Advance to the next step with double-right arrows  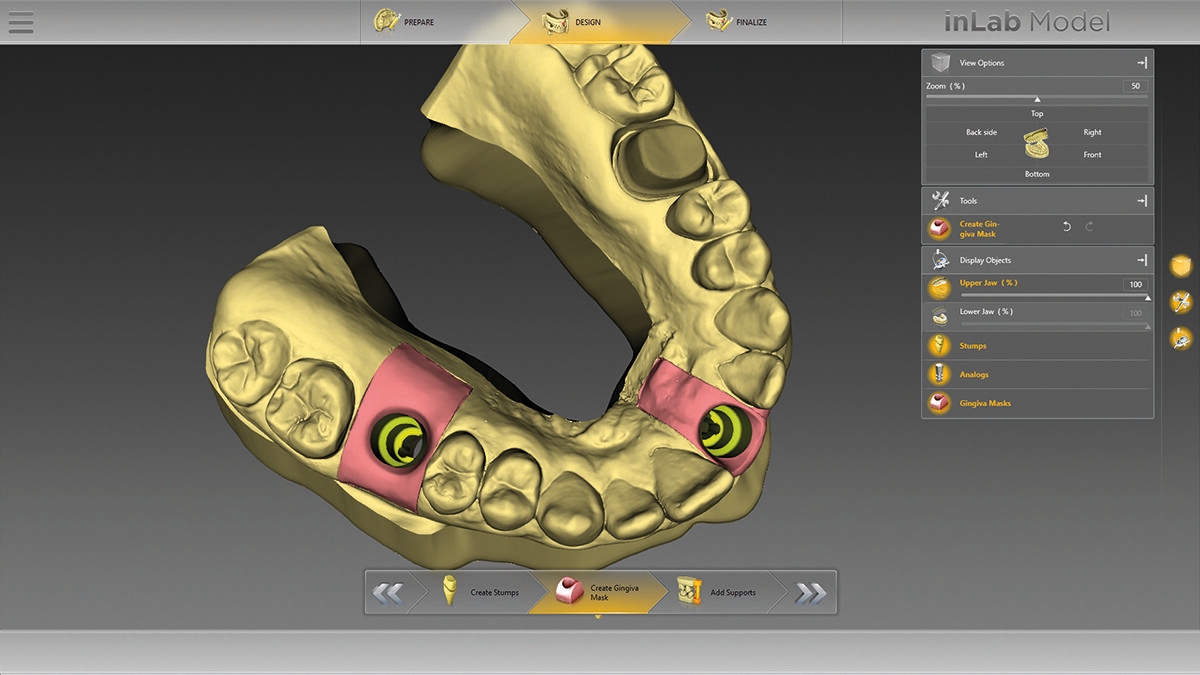click(810, 593)
